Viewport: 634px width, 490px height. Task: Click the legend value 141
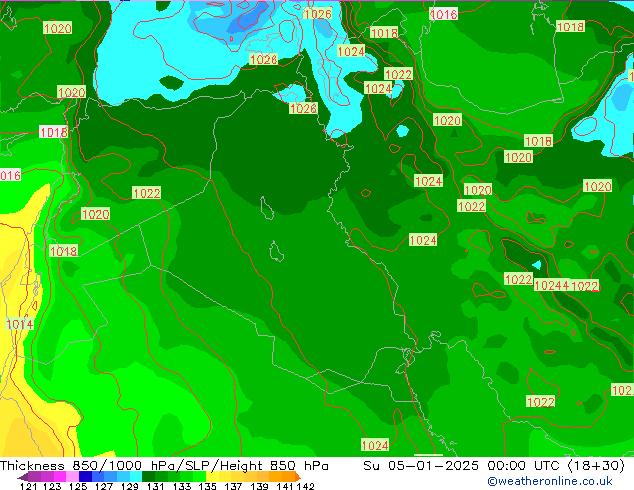(x=285, y=486)
